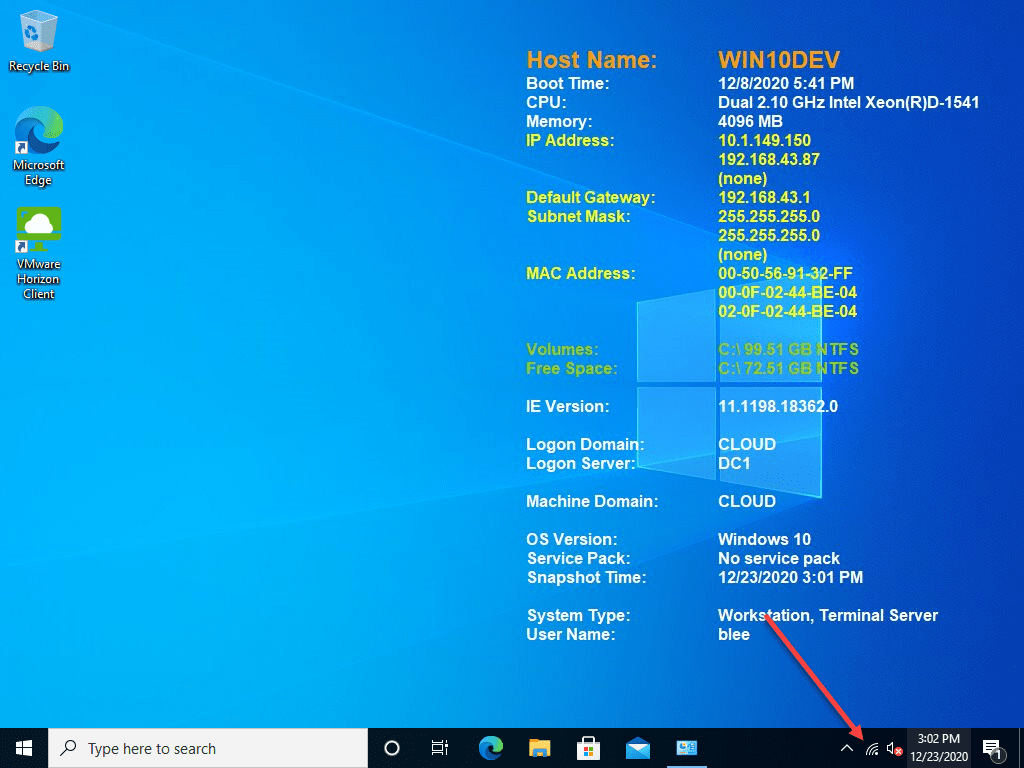Image resolution: width=1024 pixels, height=768 pixels.
Task: Expand the hidden system tray icons
Action: click(x=847, y=748)
